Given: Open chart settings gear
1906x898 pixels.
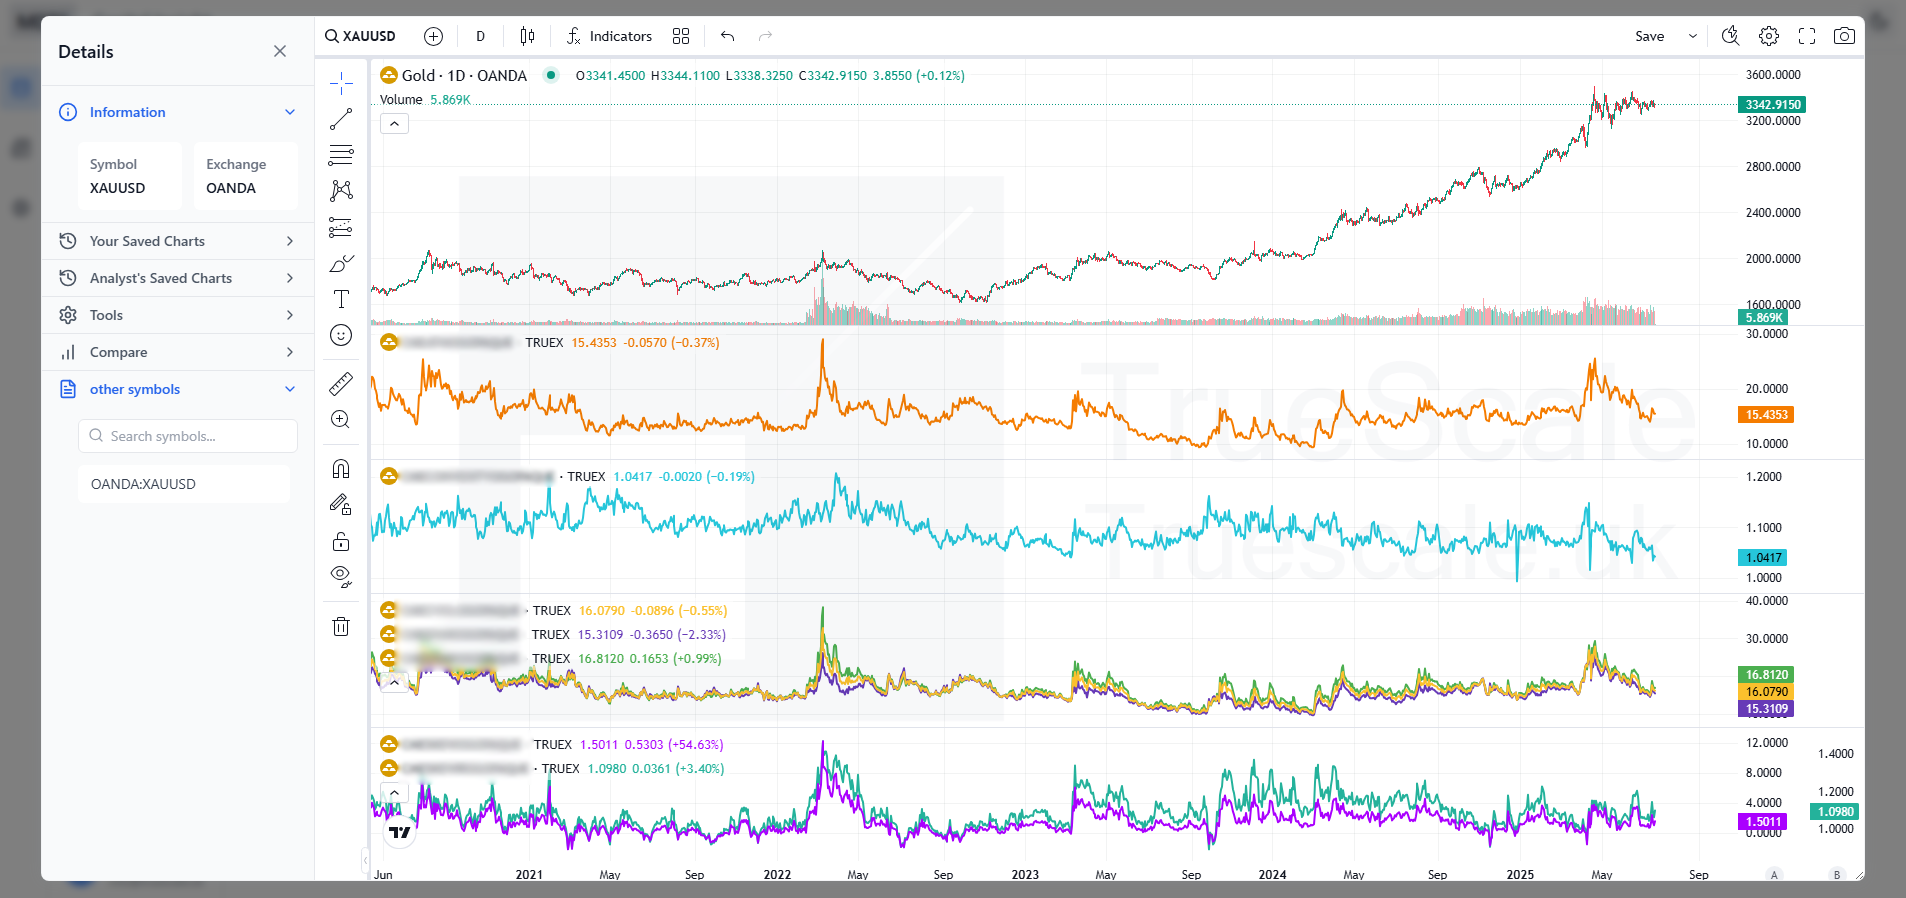Looking at the screenshot, I should click(x=1769, y=36).
